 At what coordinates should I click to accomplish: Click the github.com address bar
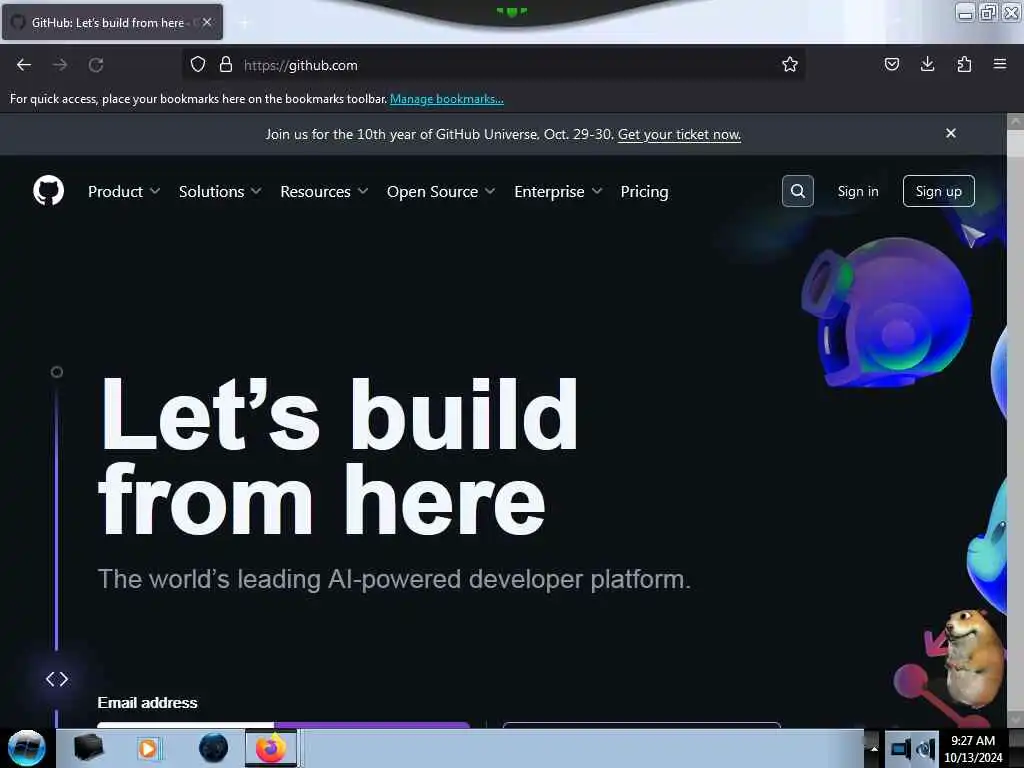coord(493,65)
